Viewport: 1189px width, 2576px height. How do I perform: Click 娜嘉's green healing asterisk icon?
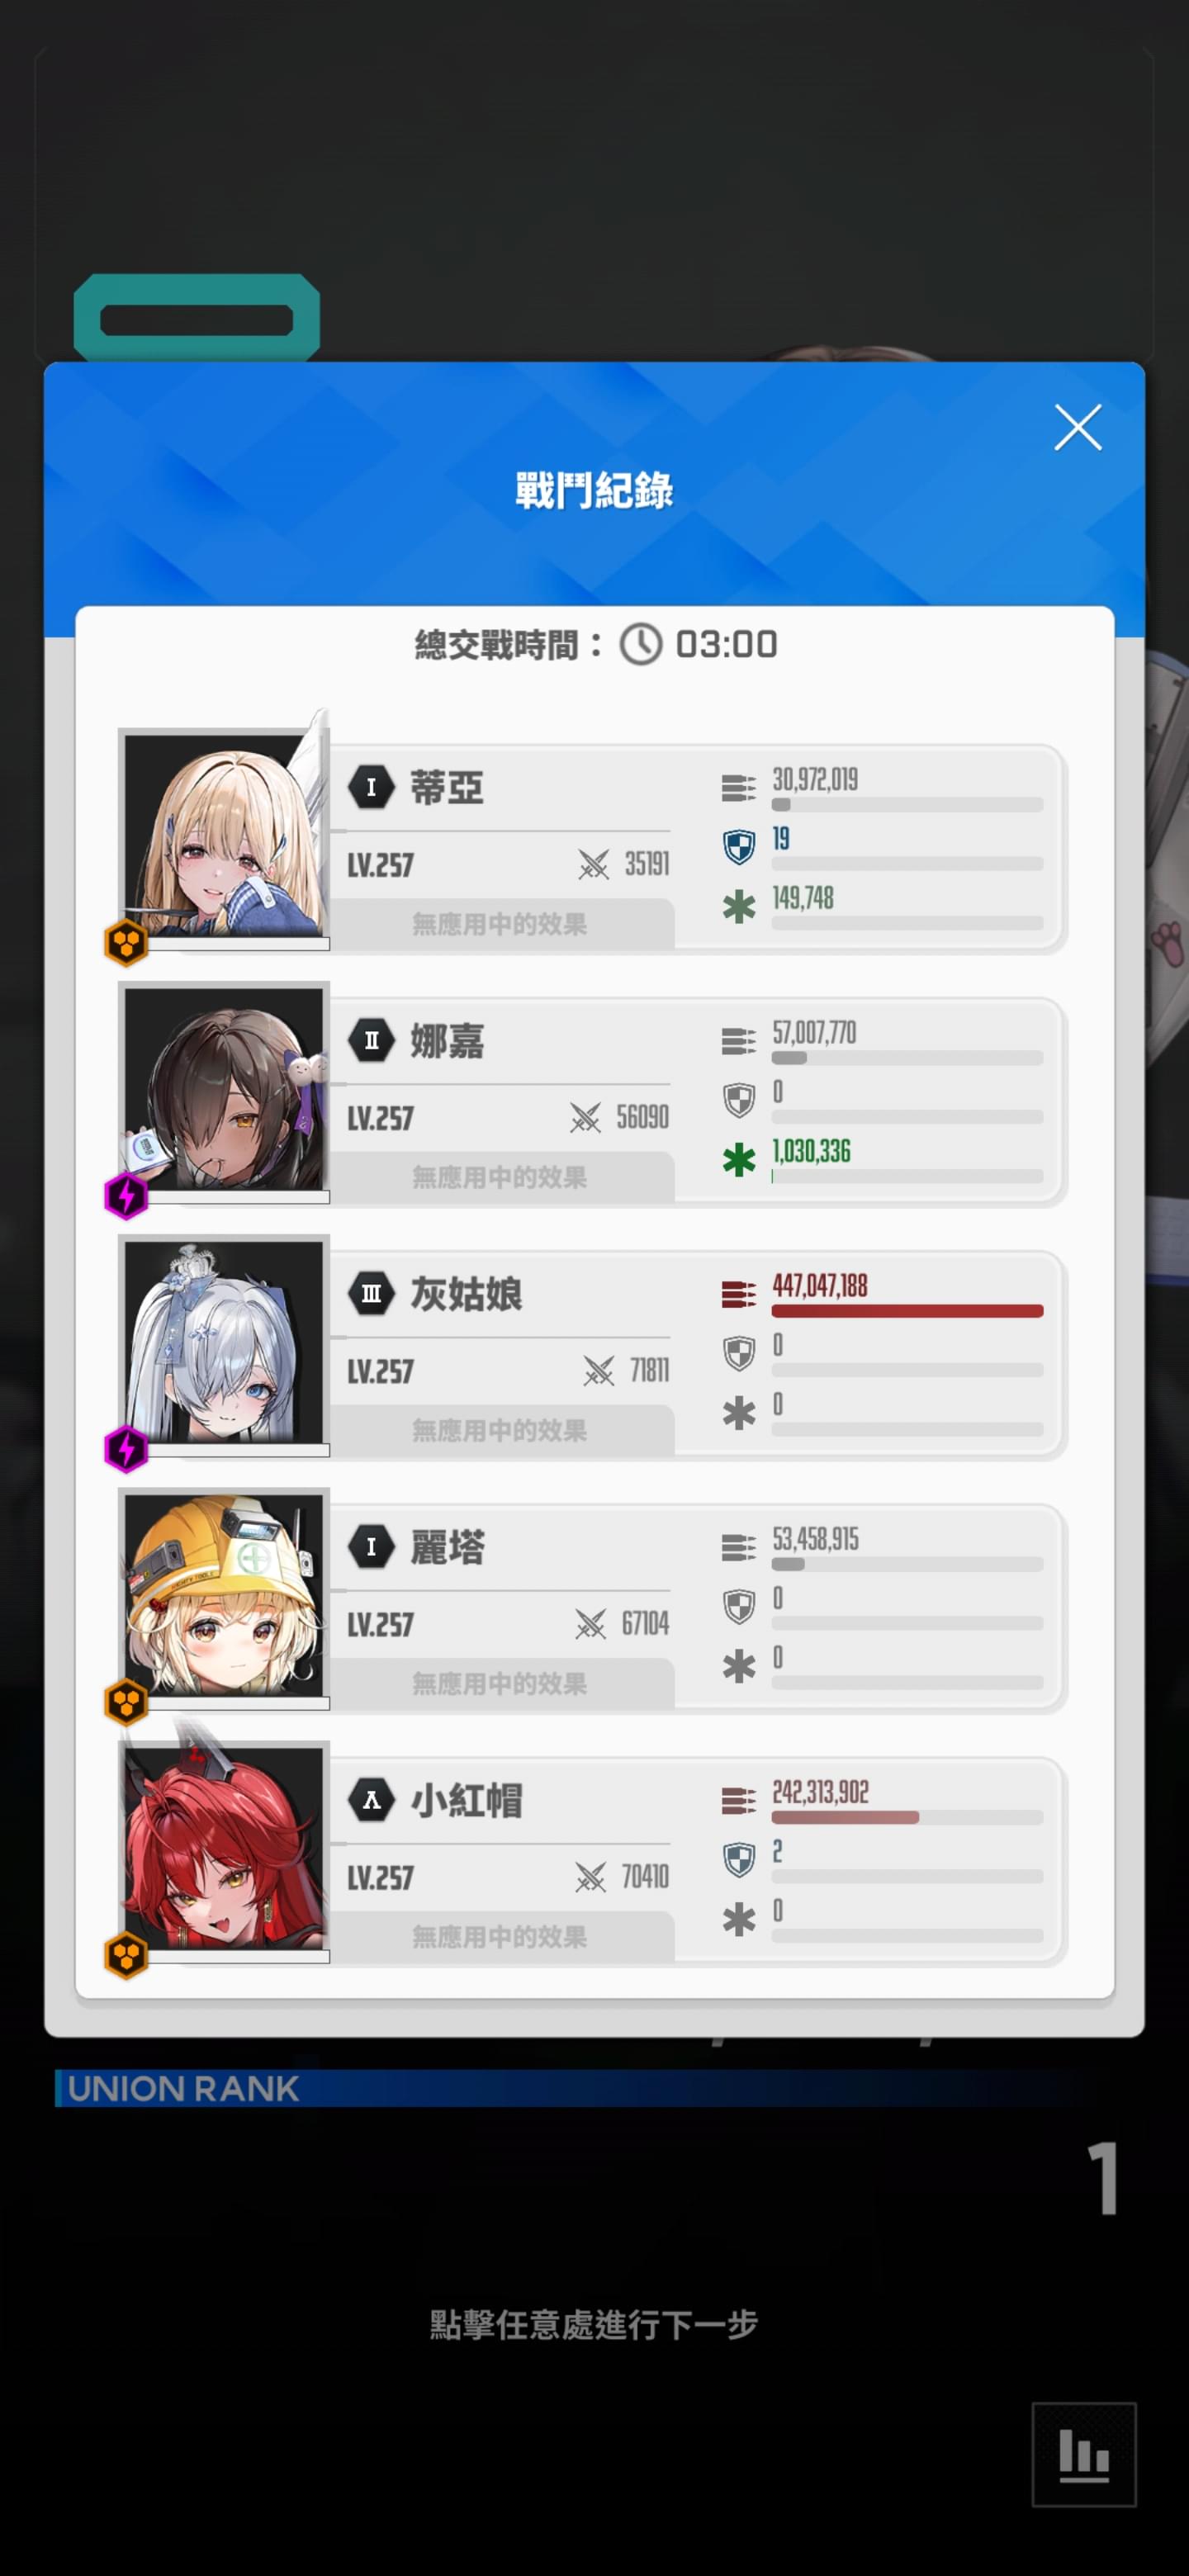tap(739, 1160)
